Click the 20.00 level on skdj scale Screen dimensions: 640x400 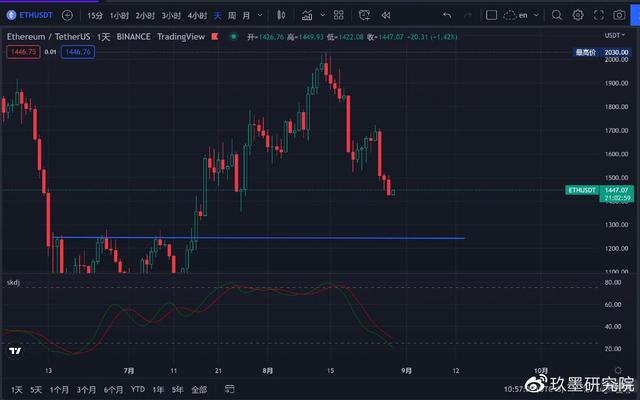[613, 349]
